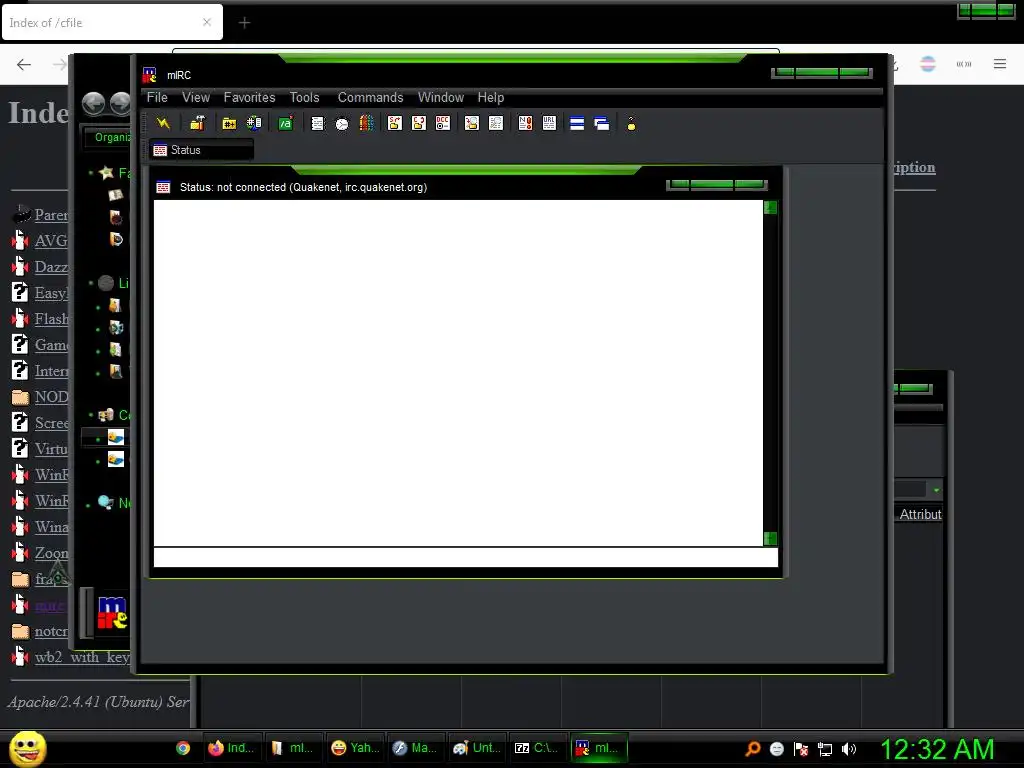
Task: Click the smiley Start button
Action: coord(28,748)
